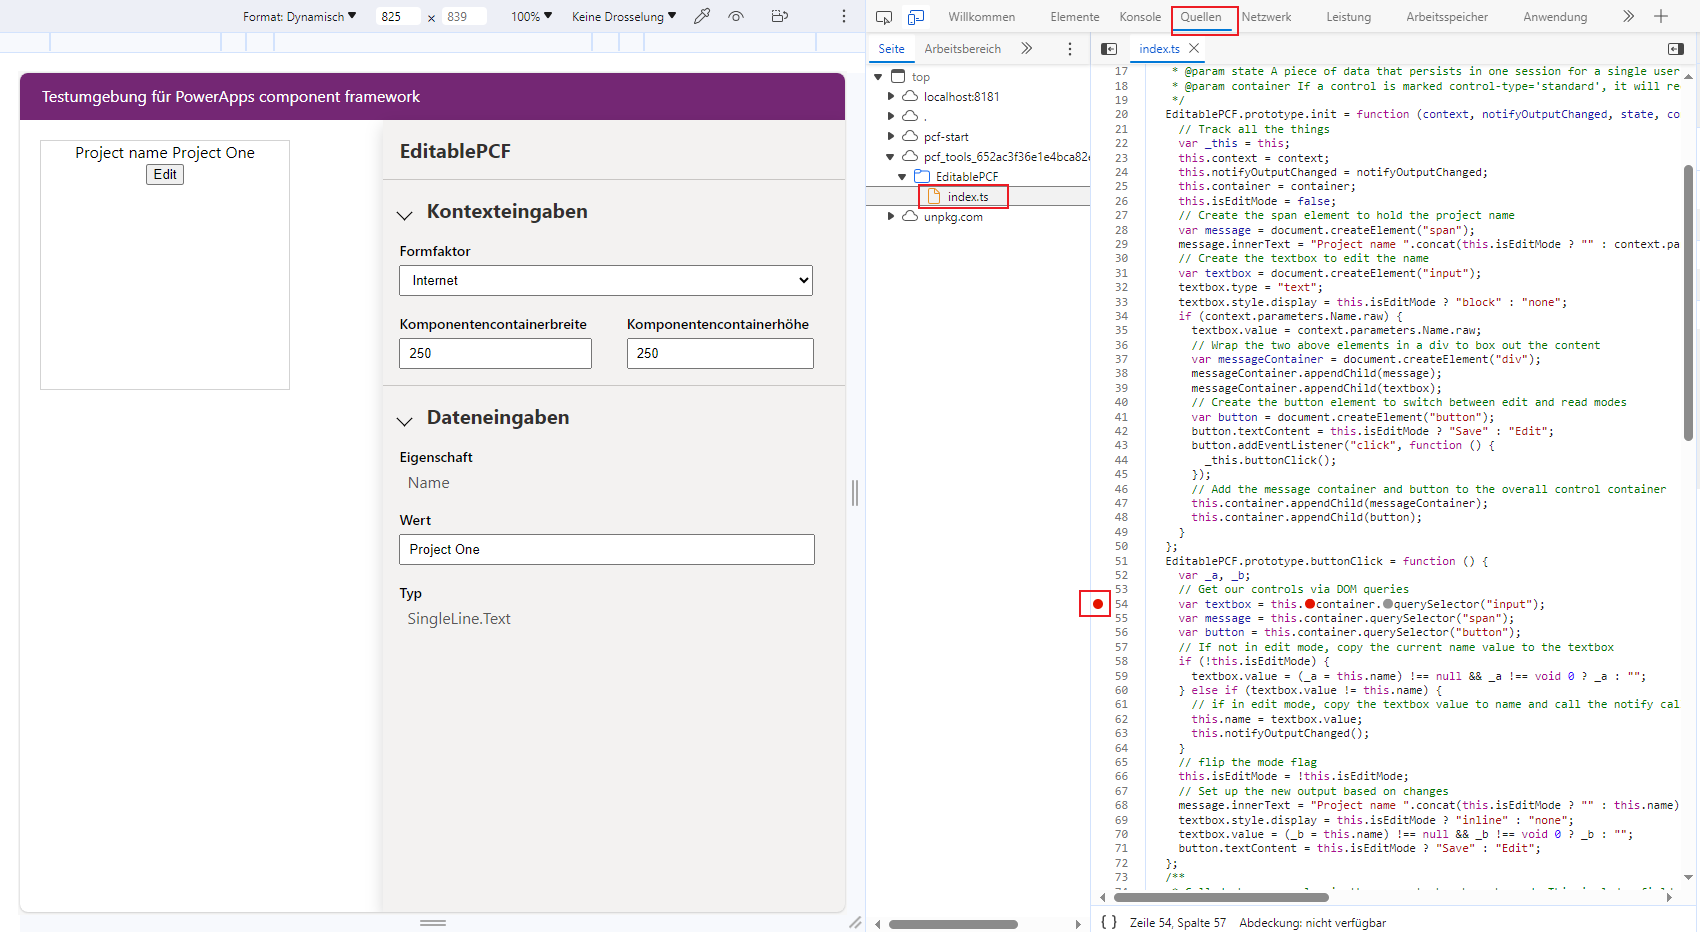Screen dimensions: 1700x932
Task: Click the eyedropper icon in the top toolbar
Action: [702, 17]
